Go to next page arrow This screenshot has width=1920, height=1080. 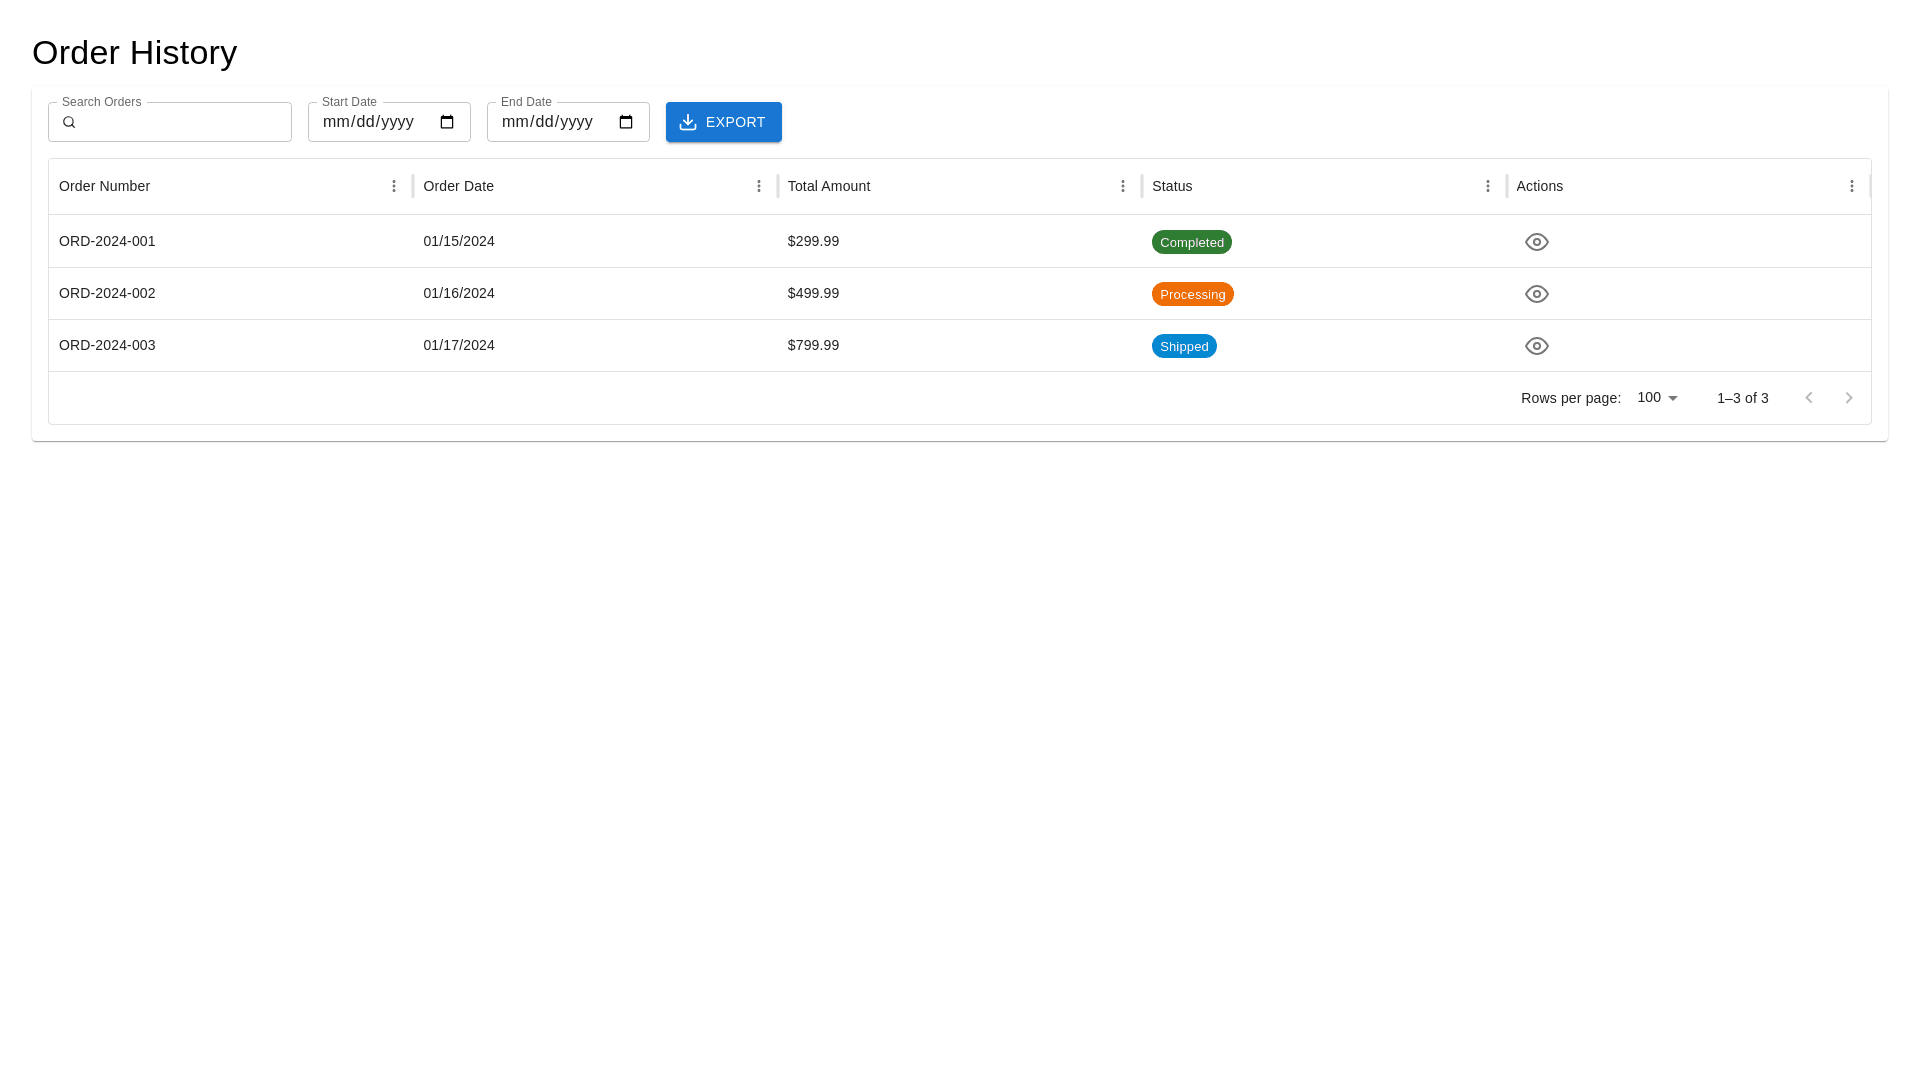[1849, 398]
